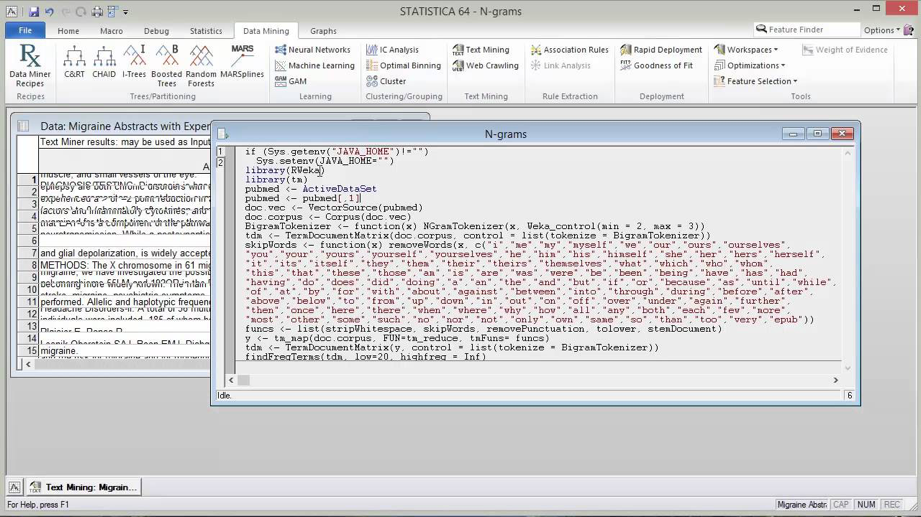Screen dimensions: 921x517
Task: Click the code editor horizontal scrollbar left arrow
Action: (x=231, y=380)
